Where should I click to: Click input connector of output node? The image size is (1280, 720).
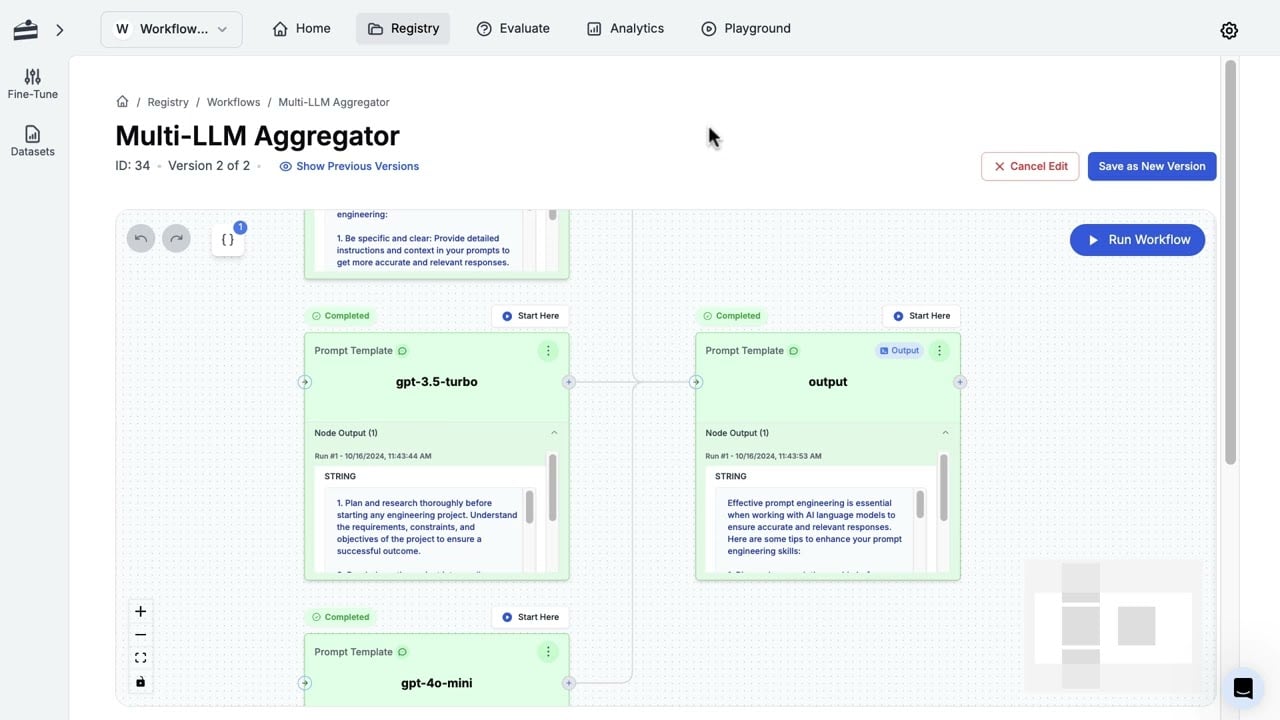(x=696, y=382)
